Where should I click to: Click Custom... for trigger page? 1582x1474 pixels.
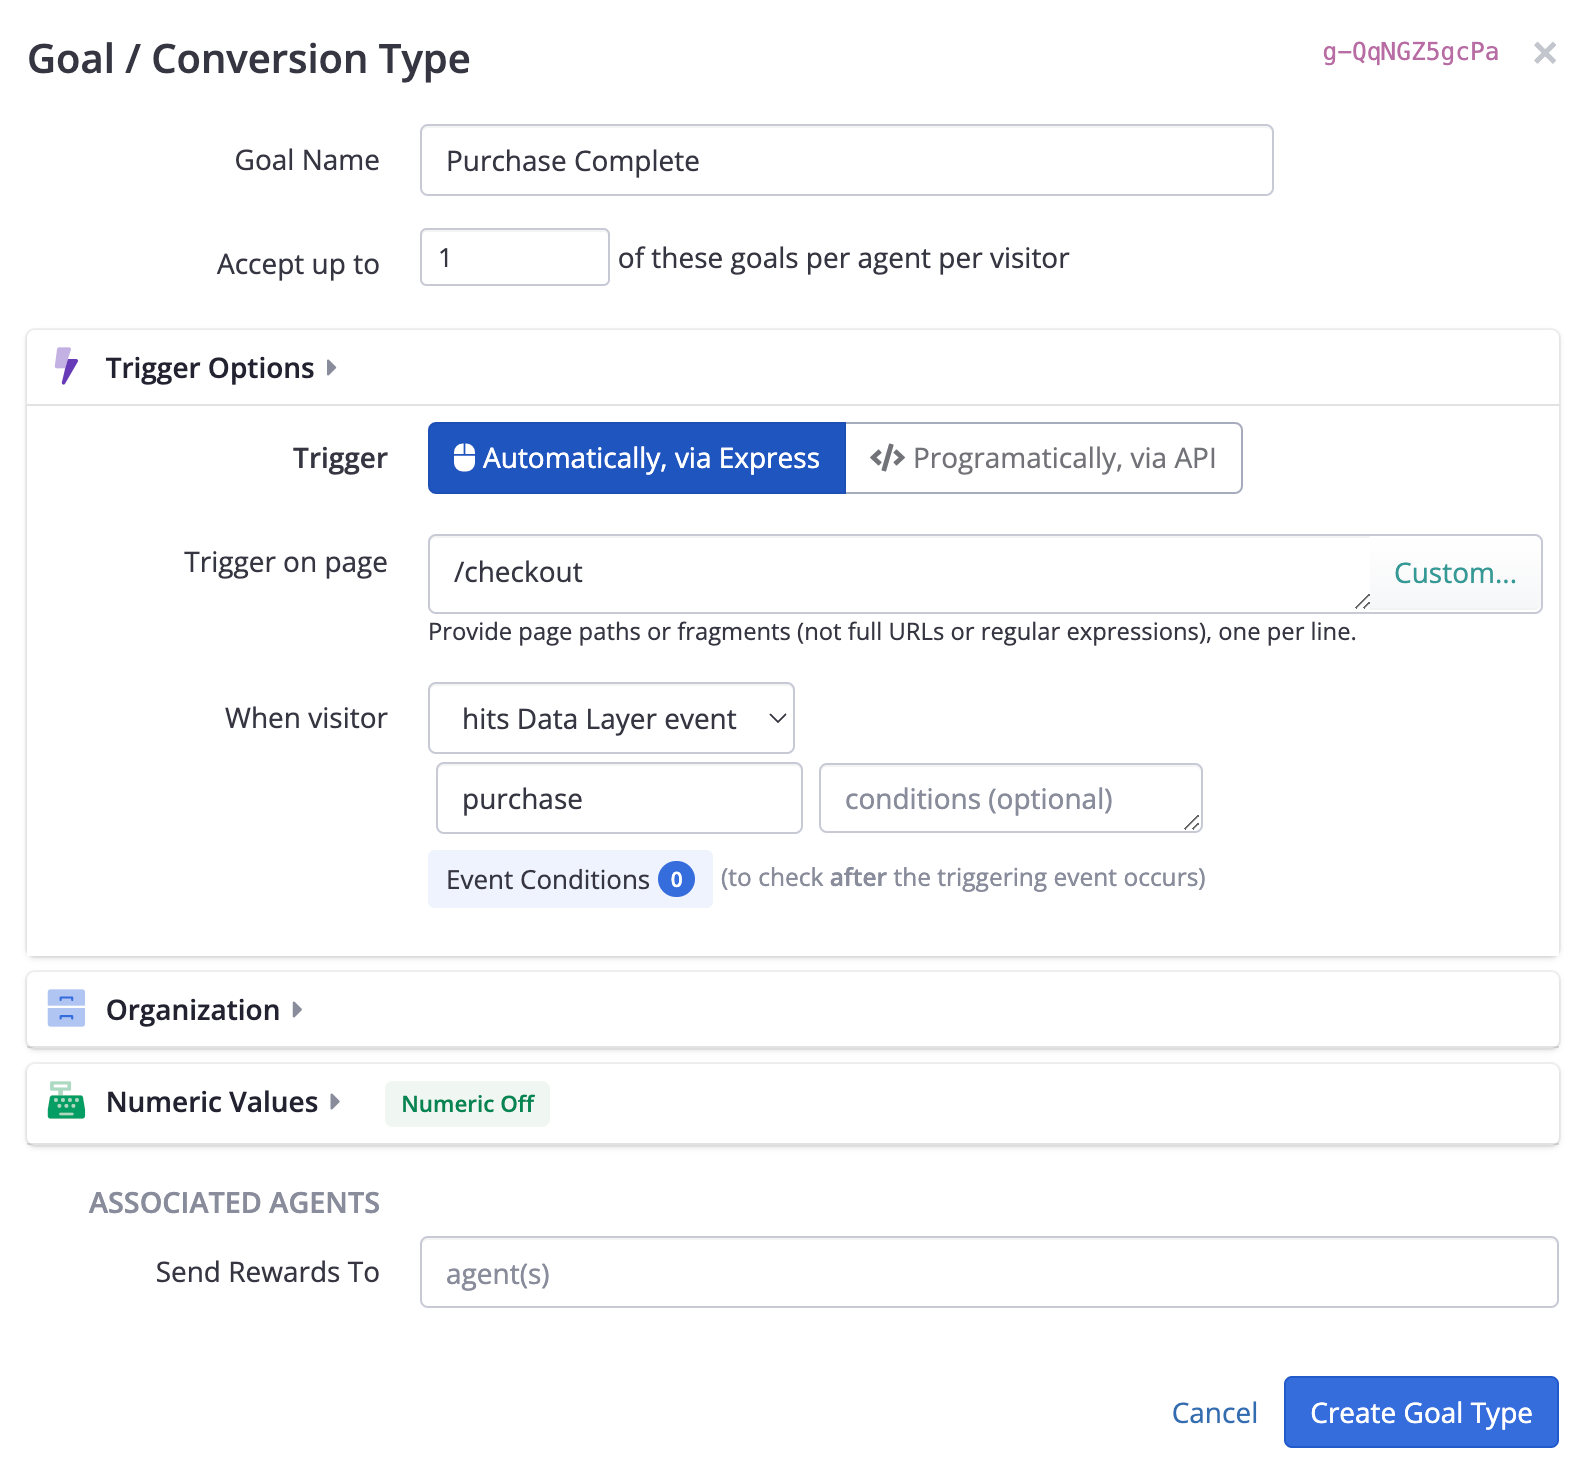click(x=1454, y=573)
